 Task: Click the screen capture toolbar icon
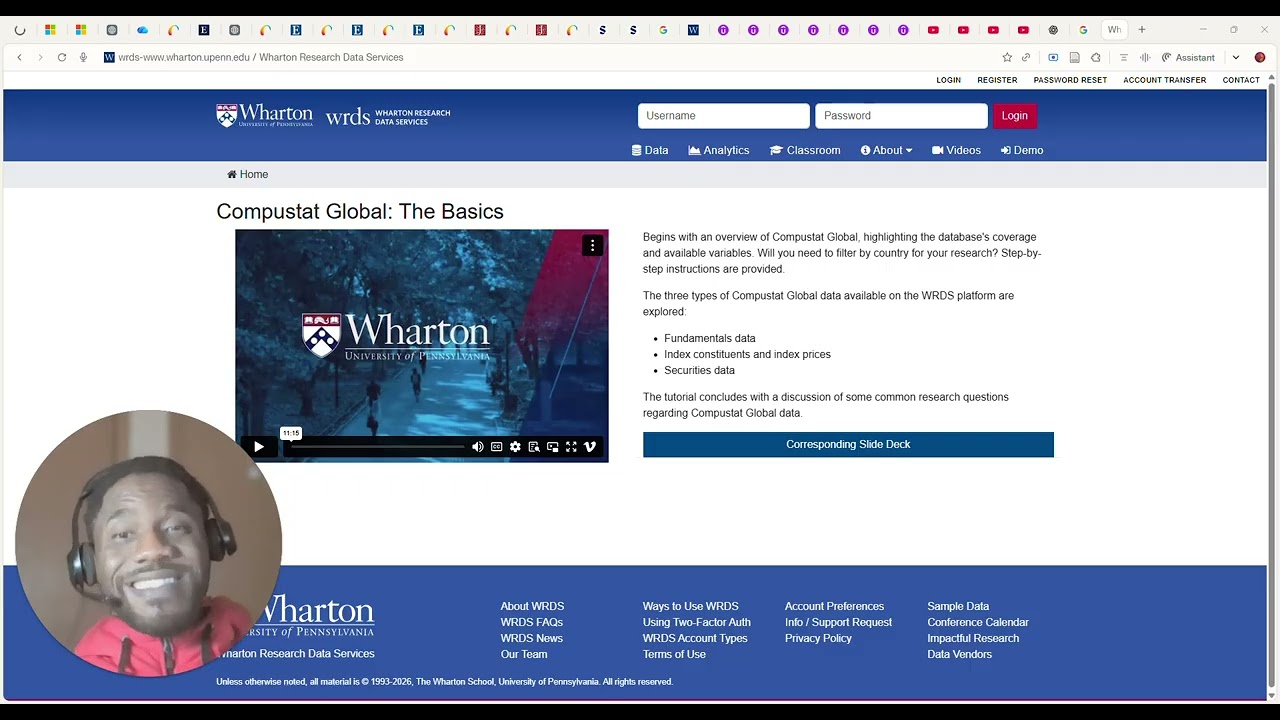coord(1053,58)
